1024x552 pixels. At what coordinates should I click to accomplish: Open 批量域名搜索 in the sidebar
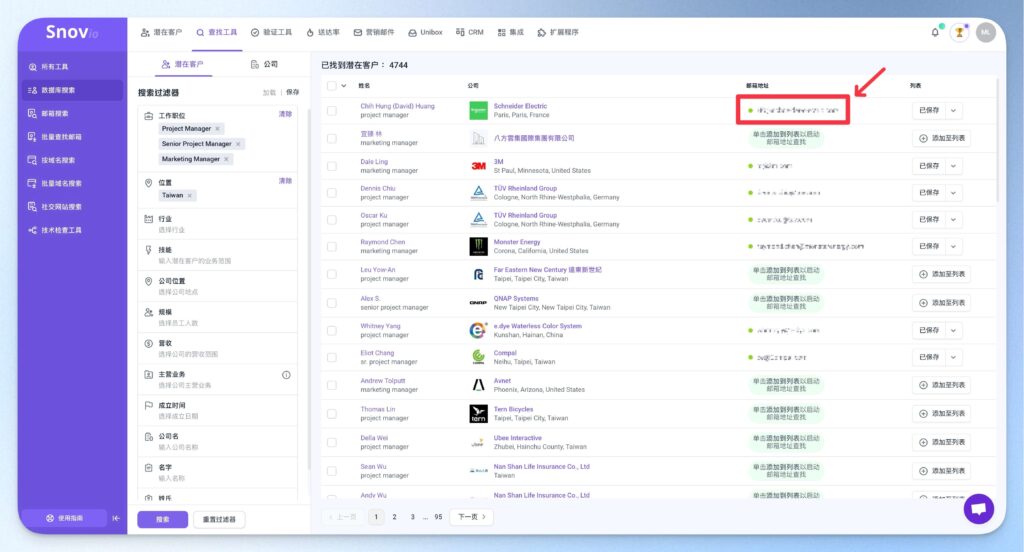click(x=72, y=184)
